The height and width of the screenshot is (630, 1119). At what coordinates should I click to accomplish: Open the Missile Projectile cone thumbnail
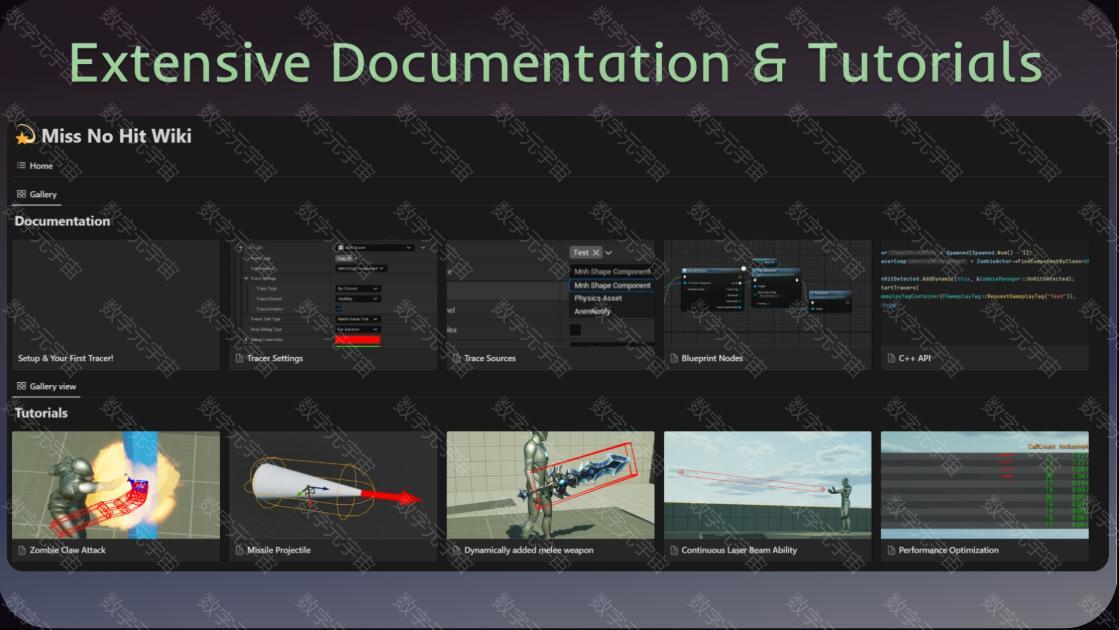tap(333, 484)
